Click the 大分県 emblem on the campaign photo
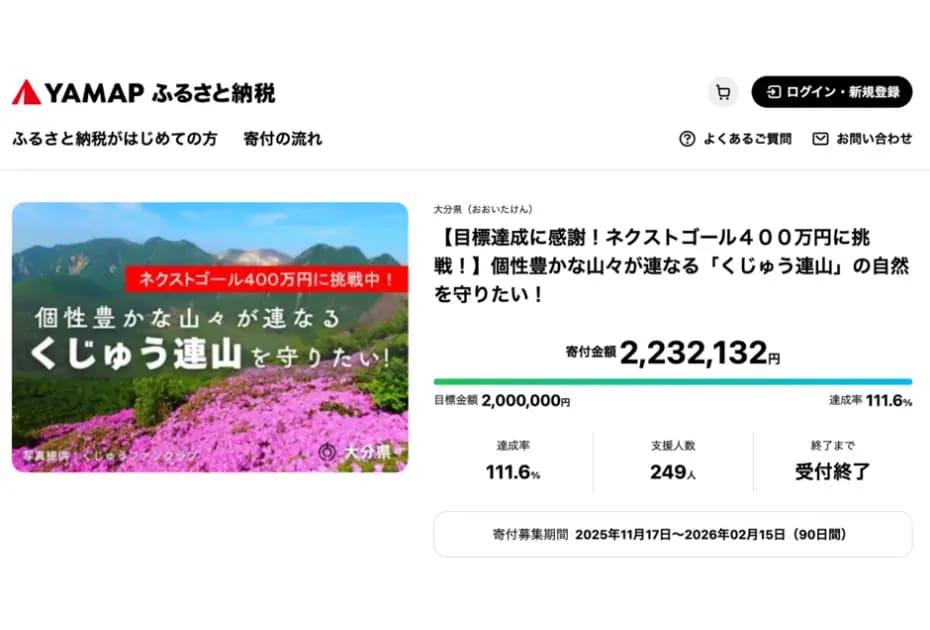Viewport: 930px width, 630px height. (x=328, y=451)
